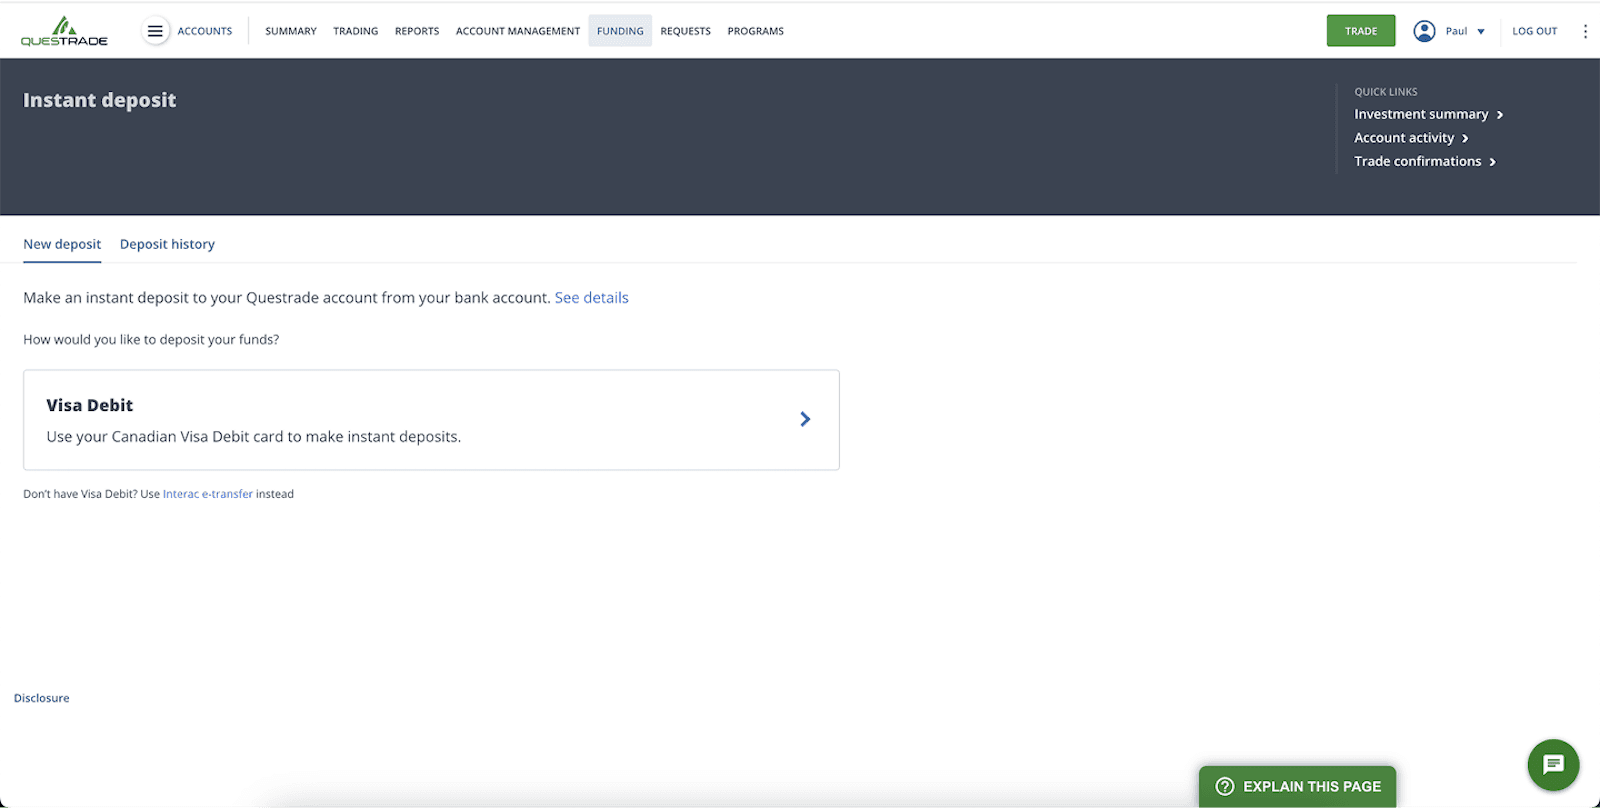This screenshot has width=1600, height=808.
Task: Go to Account activity quick link
Action: [1411, 138]
